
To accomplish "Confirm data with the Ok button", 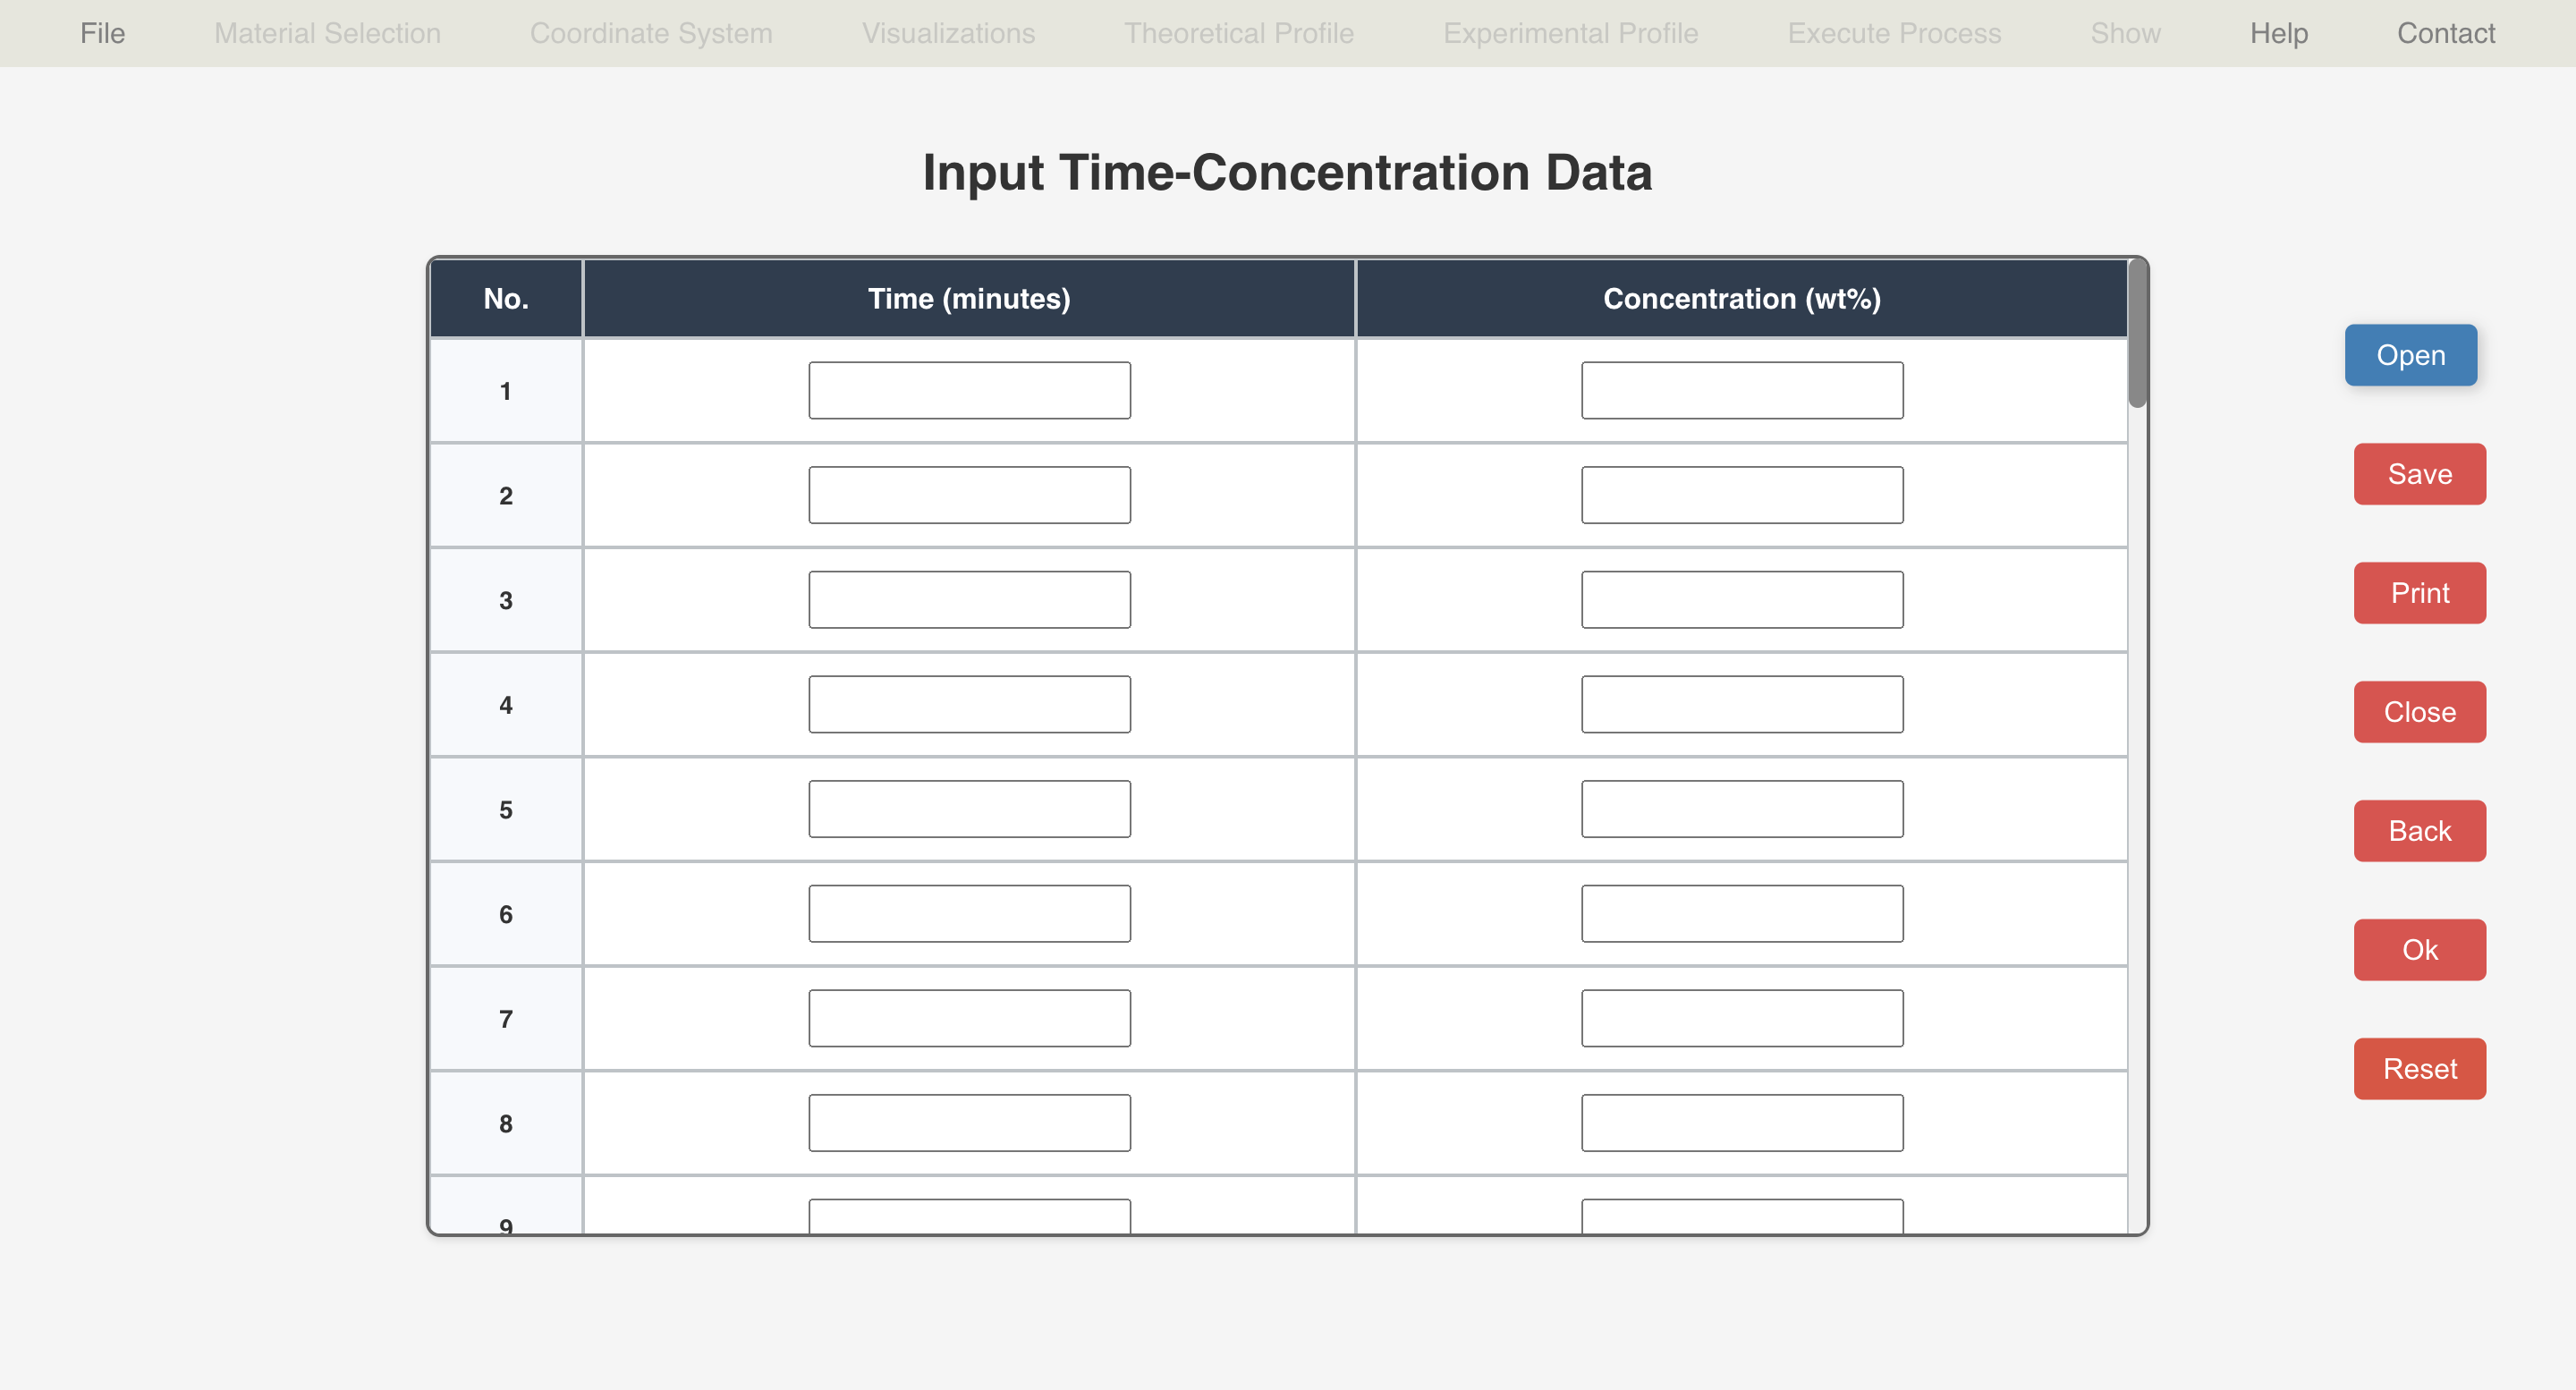I will pos(2419,950).
